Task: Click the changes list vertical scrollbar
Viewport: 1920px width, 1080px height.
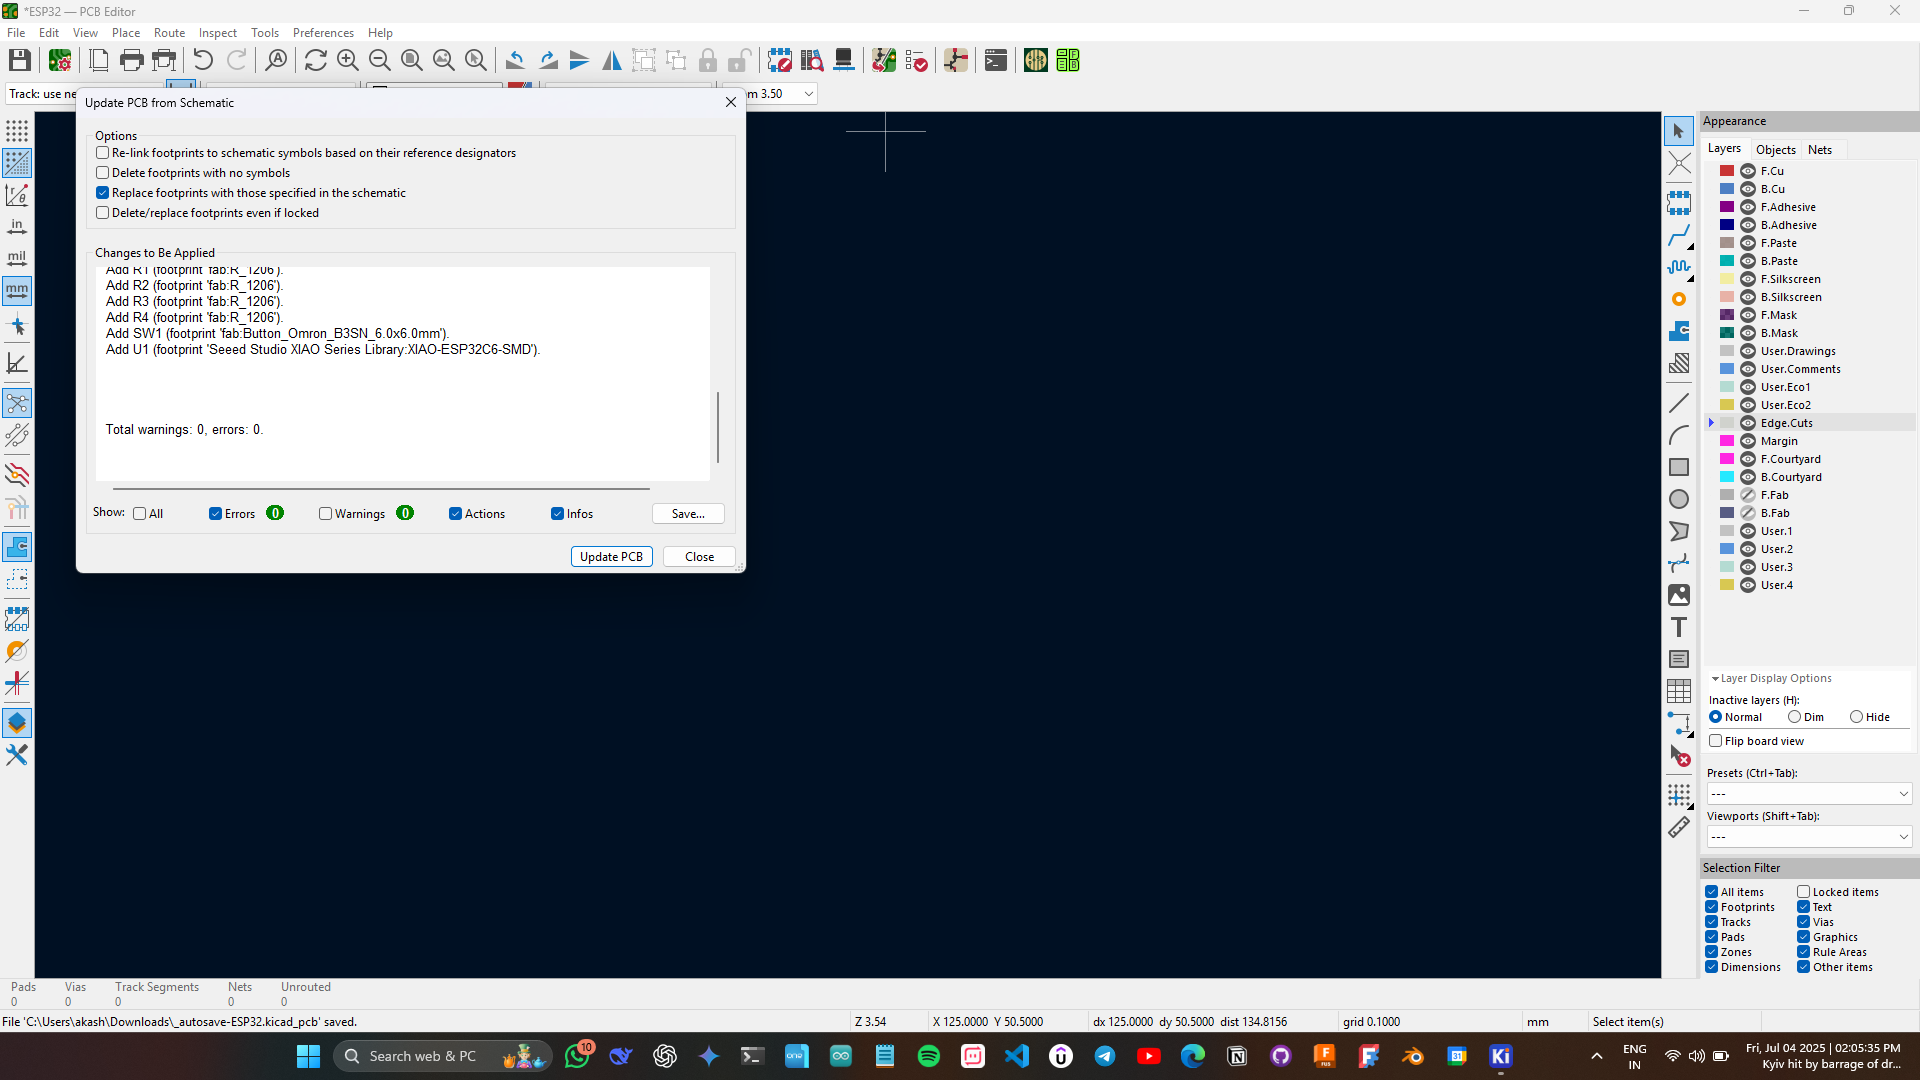Action: click(718, 427)
